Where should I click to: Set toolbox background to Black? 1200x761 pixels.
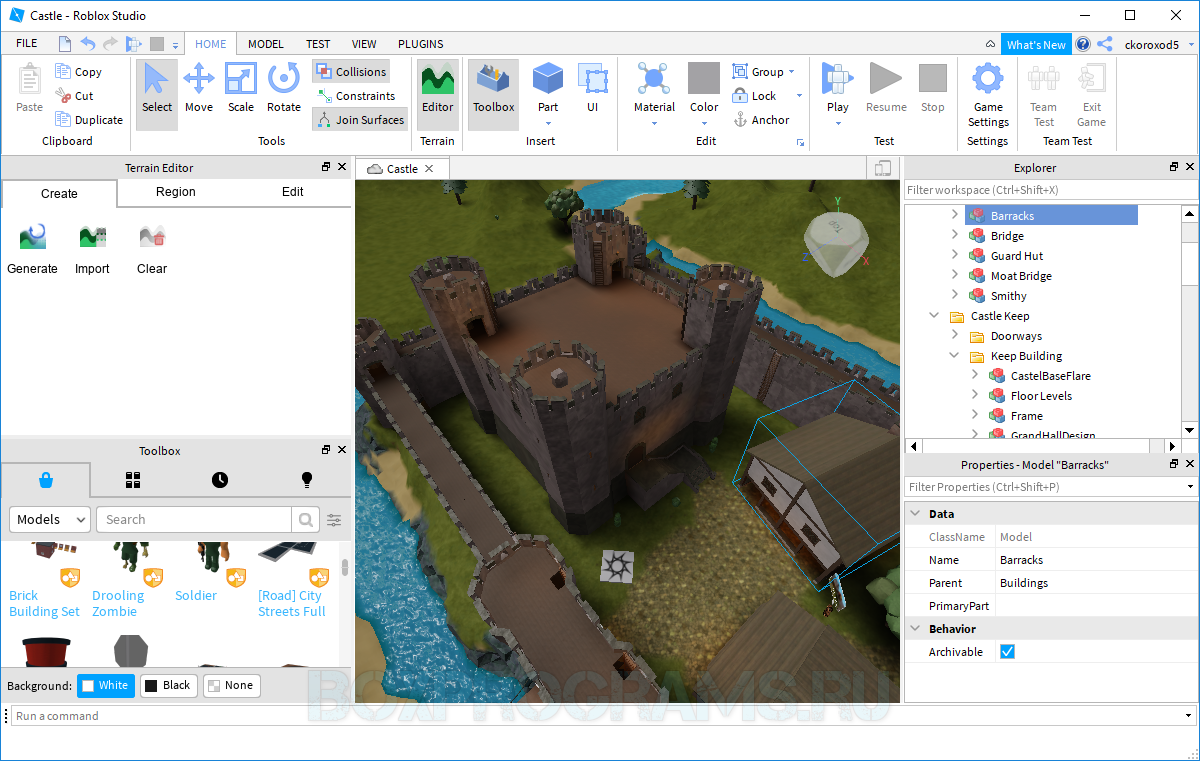point(167,686)
